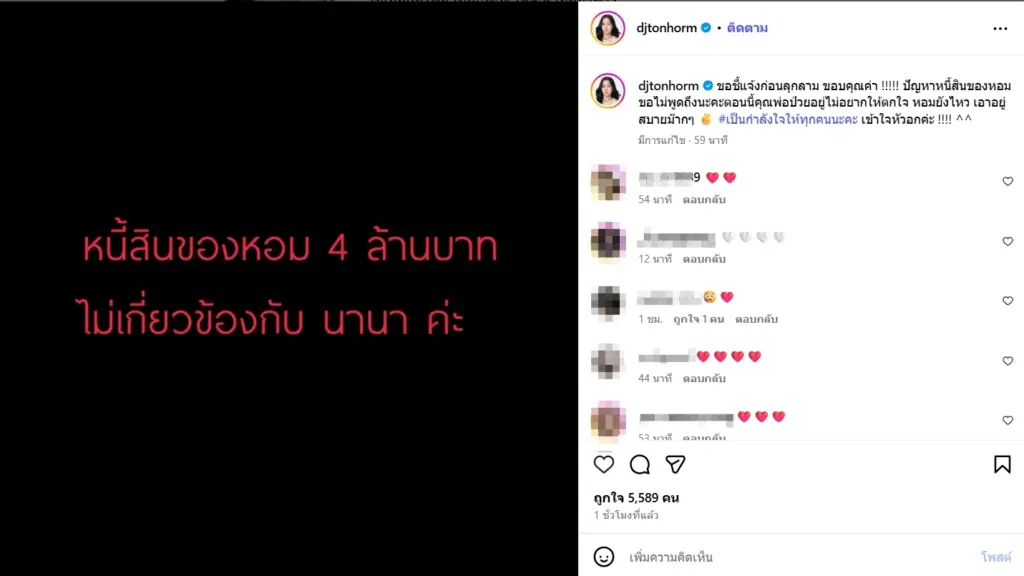Like the first comment posted 54 minutes ago

click(1008, 181)
